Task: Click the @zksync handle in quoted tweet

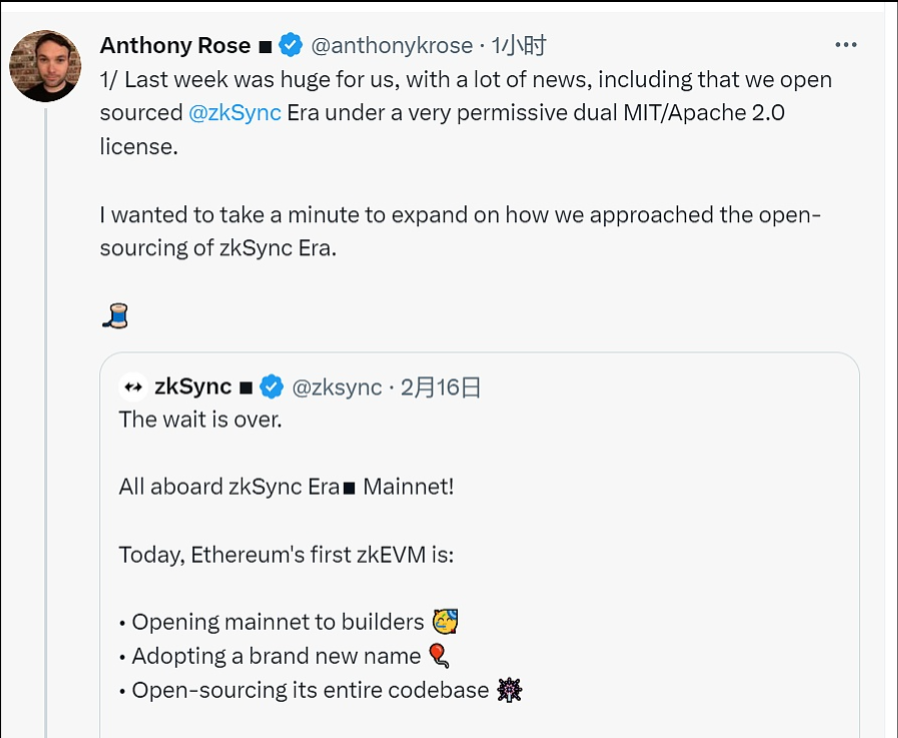Action: coord(336,386)
